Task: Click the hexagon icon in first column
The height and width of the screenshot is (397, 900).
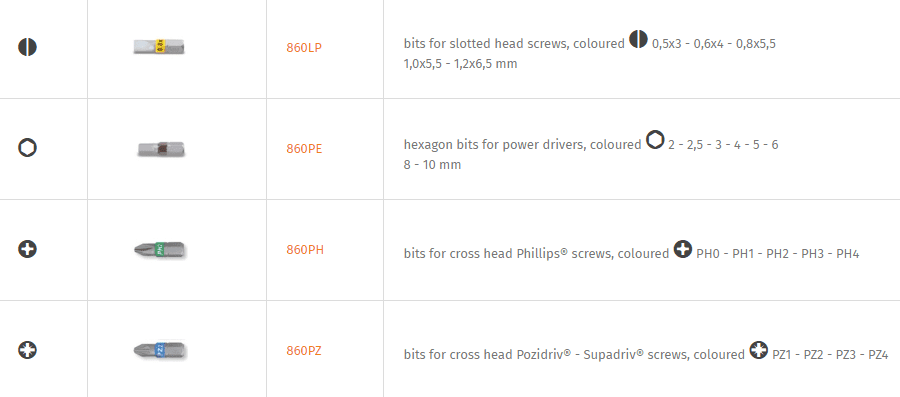Action: [x=28, y=147]
